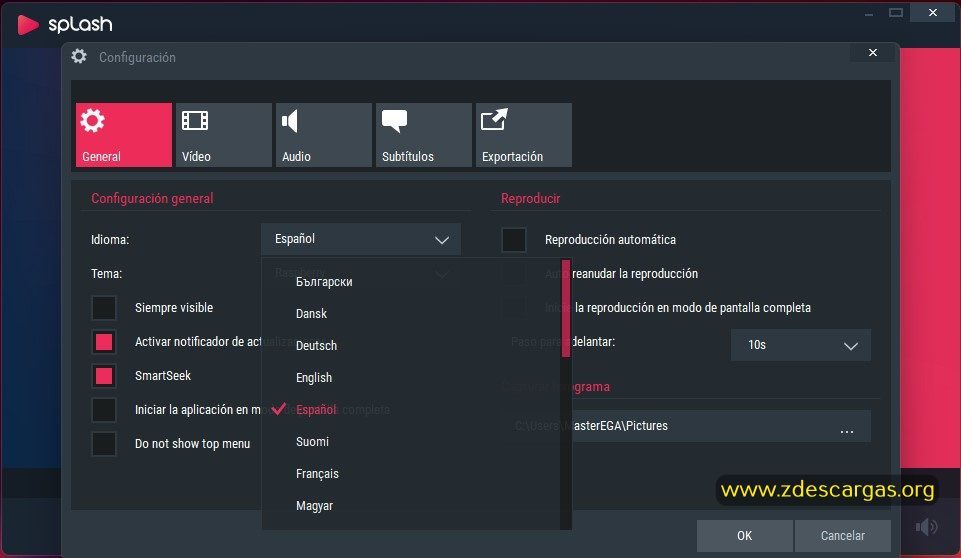Viewport: 961px width, 558px height.
Task: Open the General settings tab
Action: (124, 135)
